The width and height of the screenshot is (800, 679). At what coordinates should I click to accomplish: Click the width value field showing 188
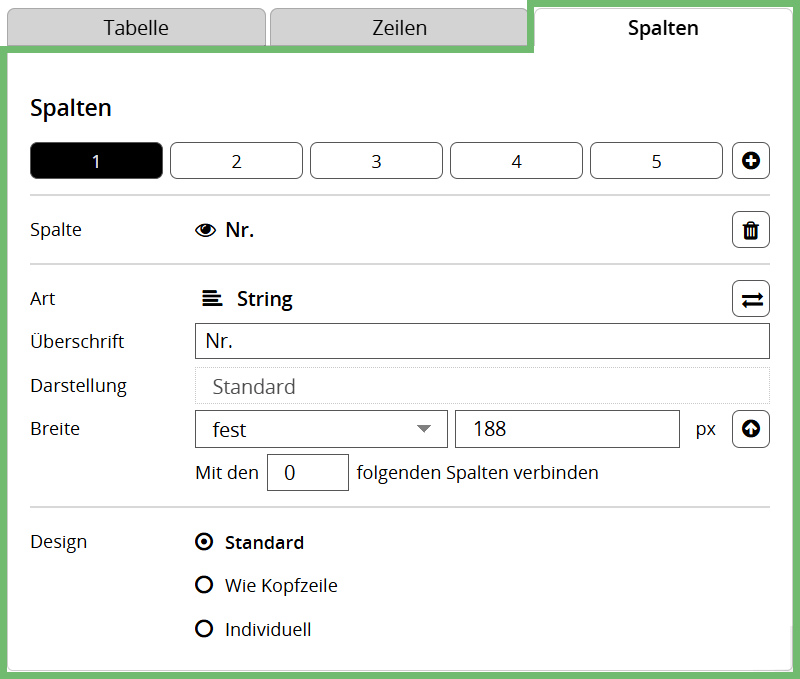567,429
